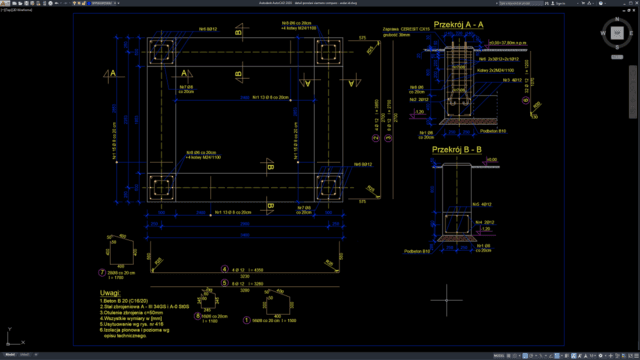Expand the Help menu dropdown arrow
Viewport: 640px width, 360px height.
coord(605,3)
